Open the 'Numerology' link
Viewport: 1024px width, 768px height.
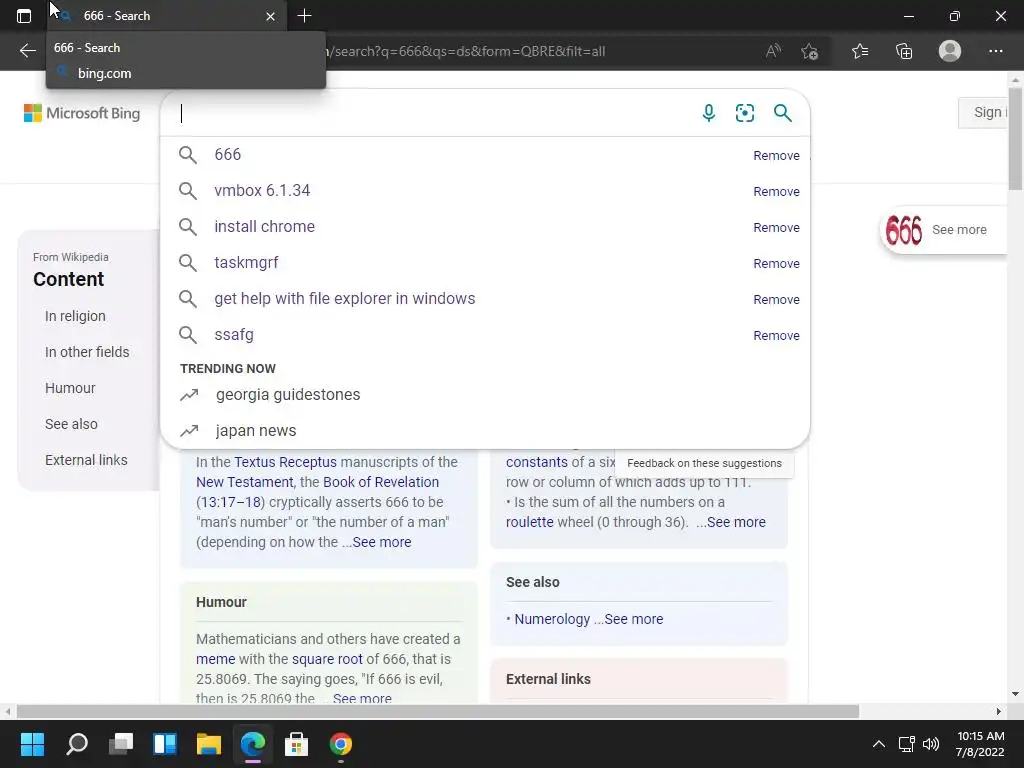pos(552,619)
